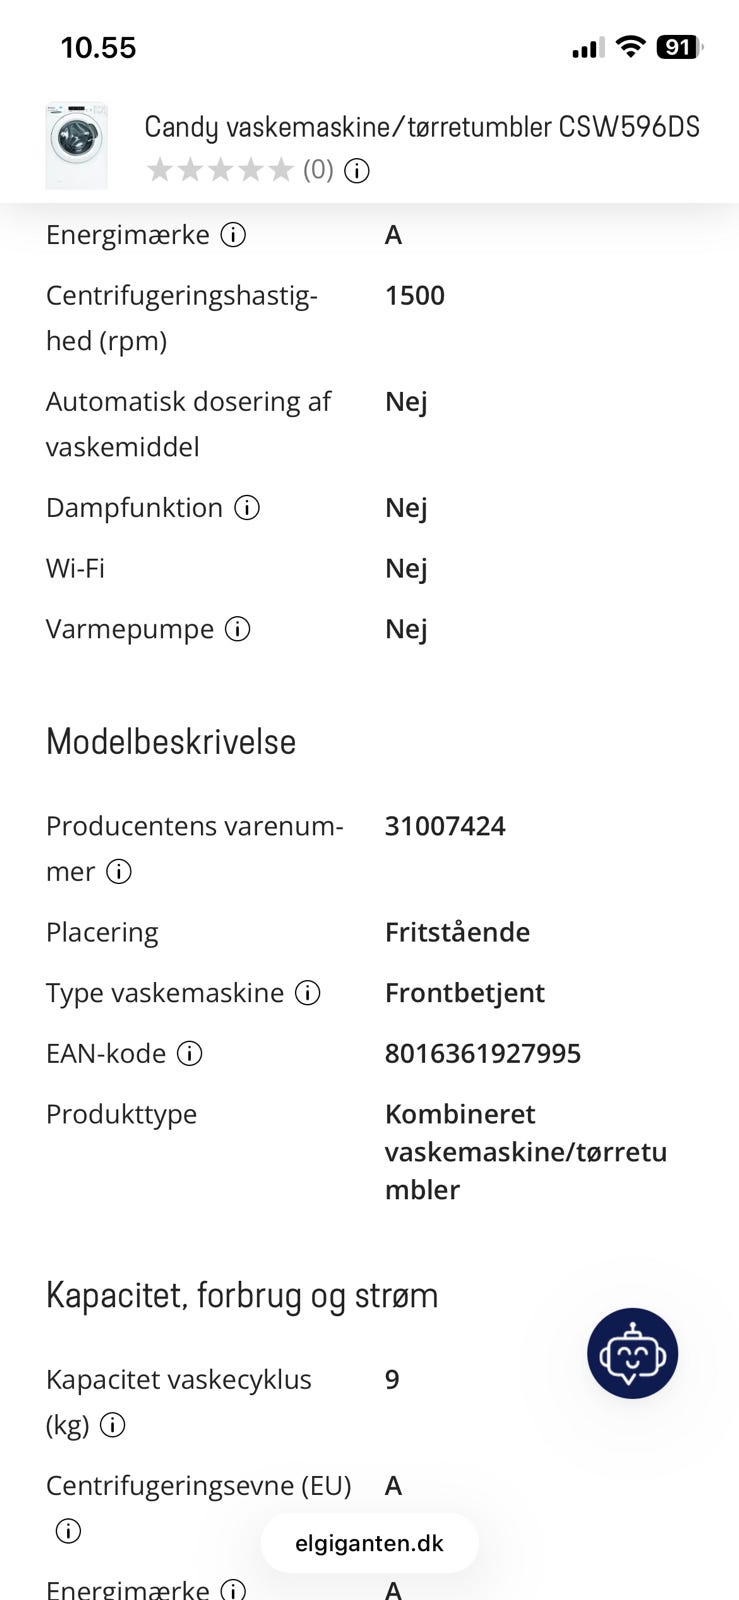Tap info icon next to Type vaskemaskine

308,993
